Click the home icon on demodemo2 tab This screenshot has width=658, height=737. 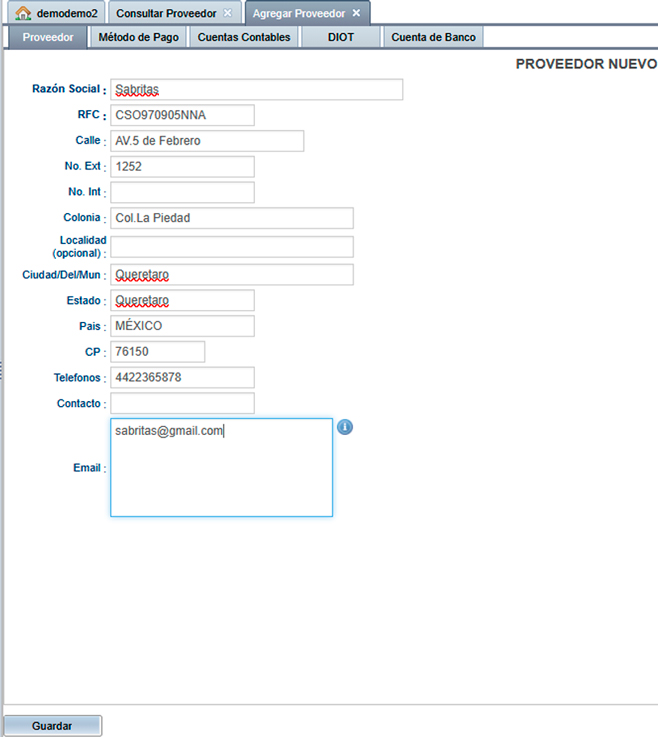pyautogui.click(x=23, y=13)
